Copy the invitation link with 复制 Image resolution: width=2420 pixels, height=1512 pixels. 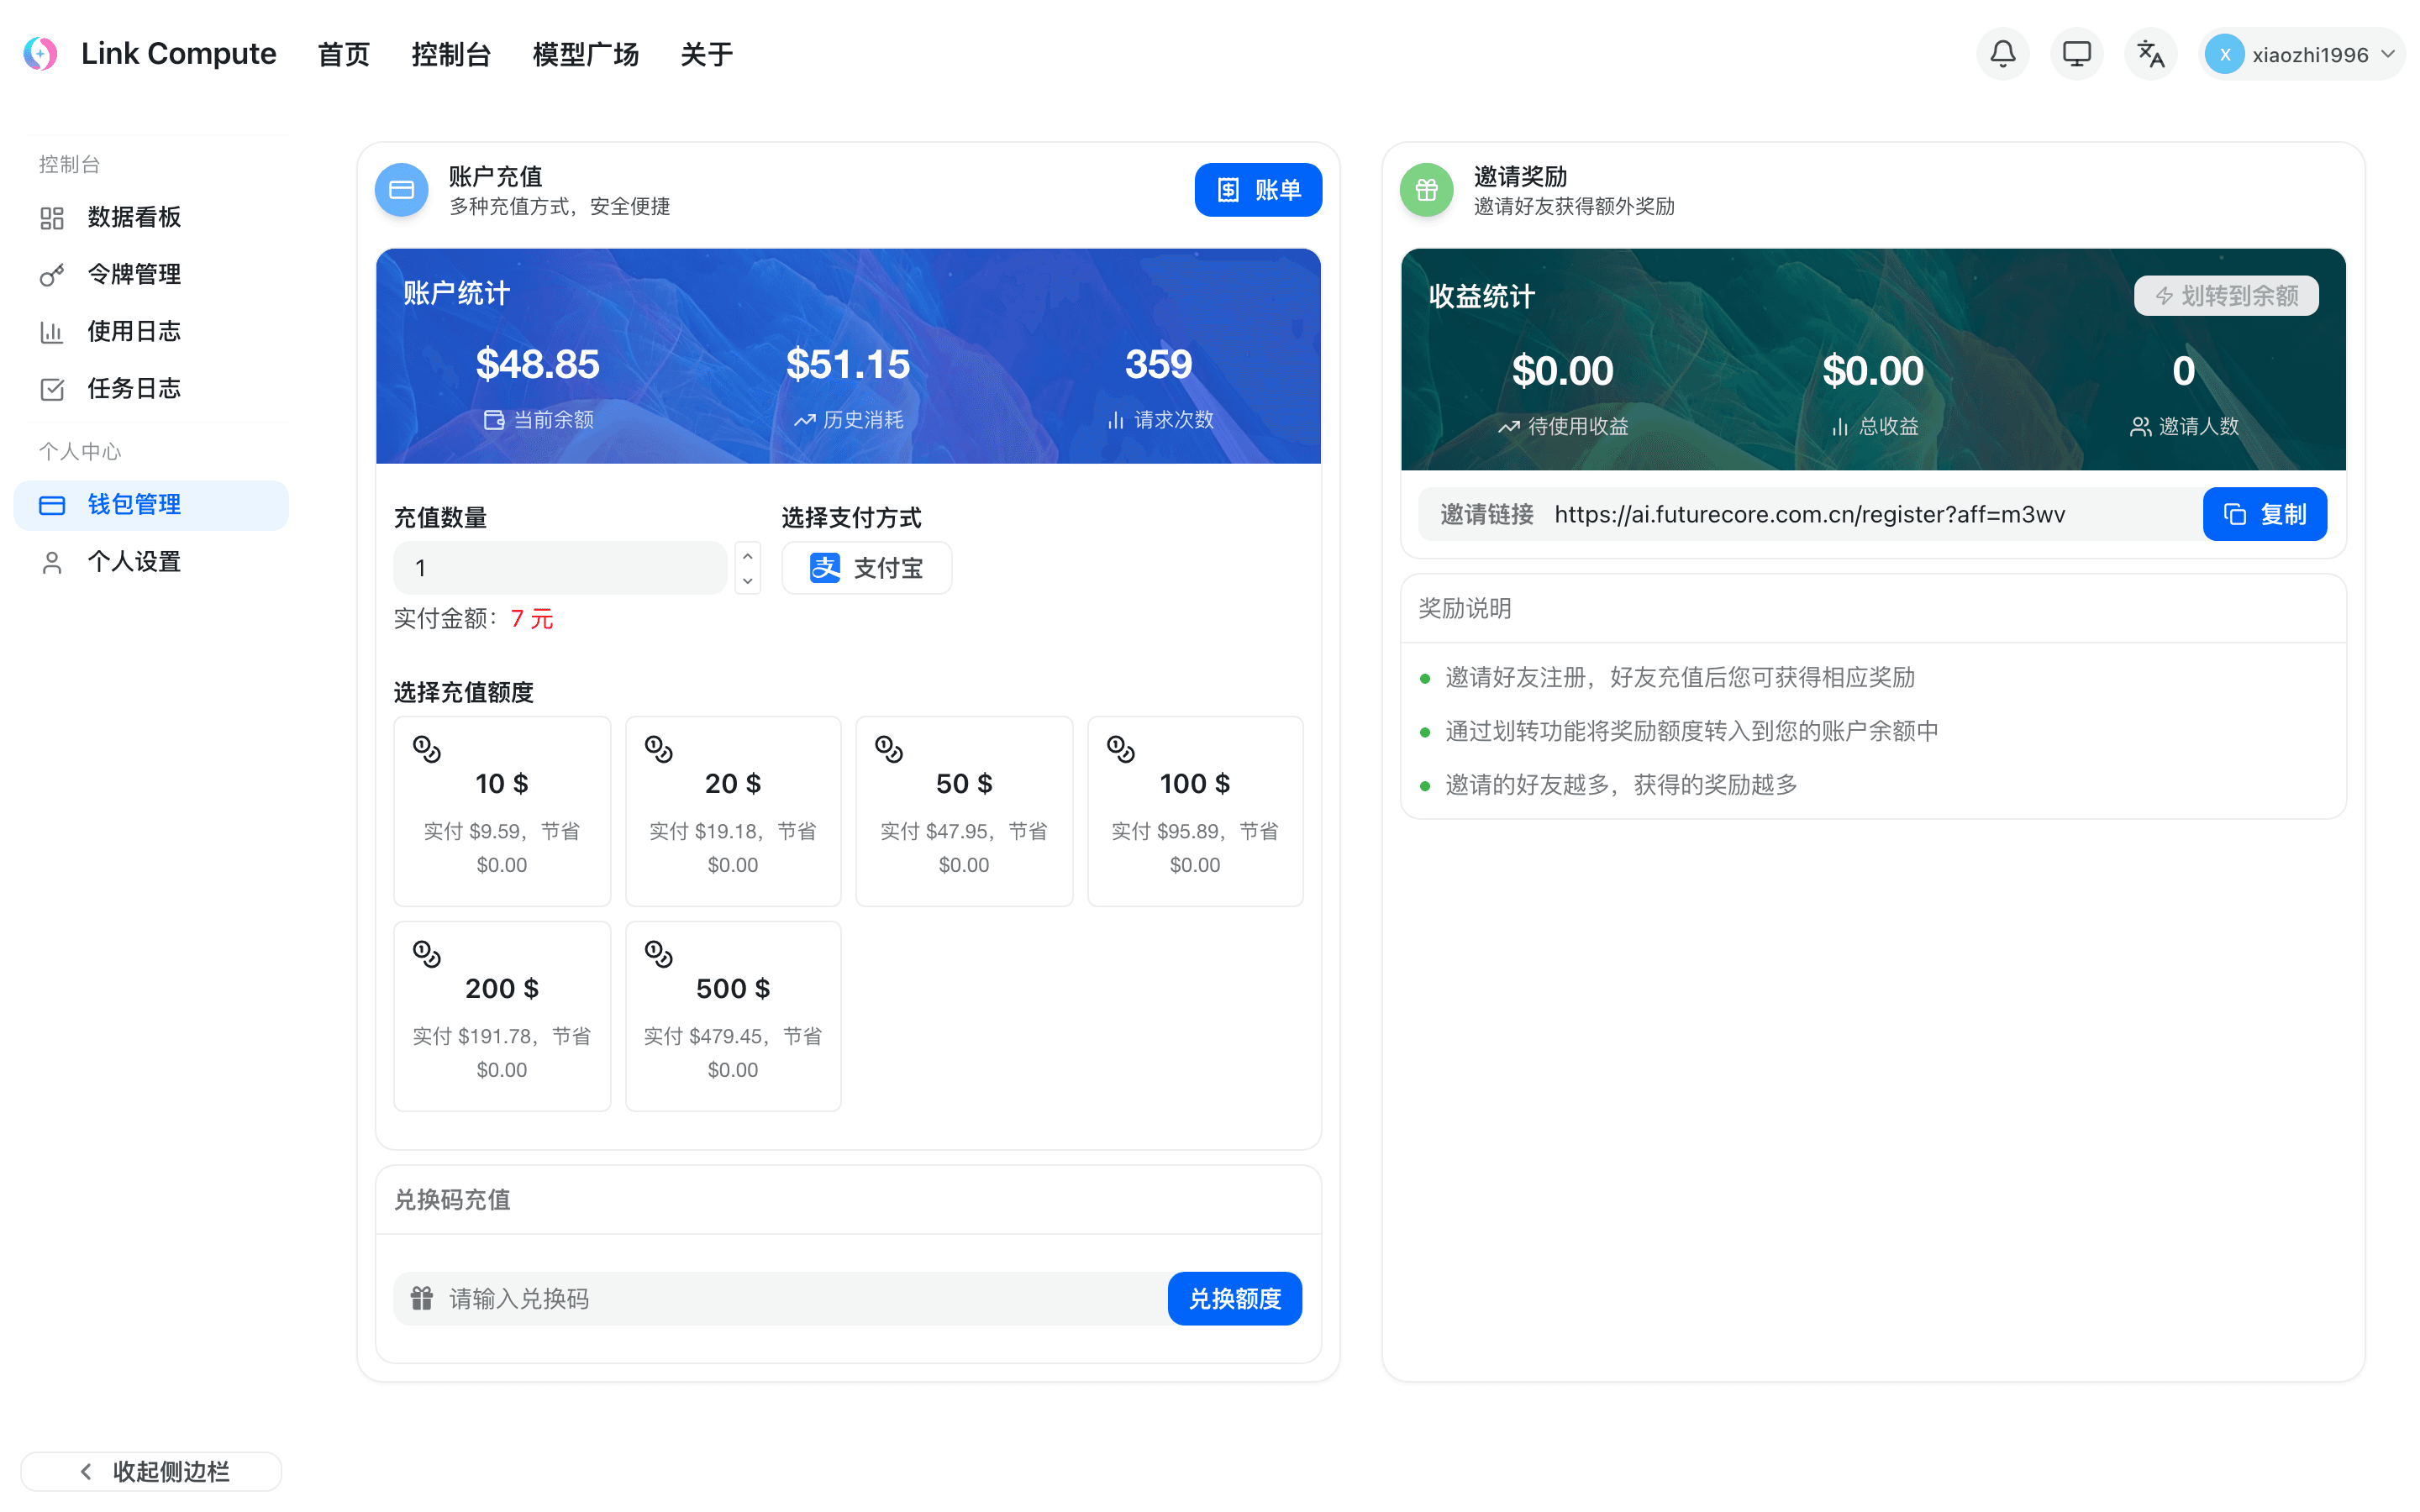pos(2265,514)
